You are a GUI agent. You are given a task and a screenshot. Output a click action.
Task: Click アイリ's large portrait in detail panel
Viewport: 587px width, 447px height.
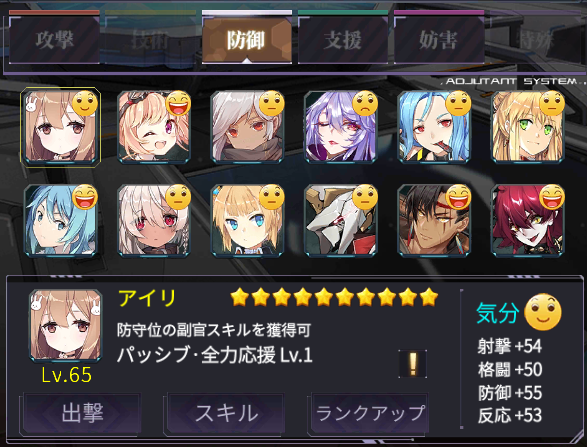(66, 326)
